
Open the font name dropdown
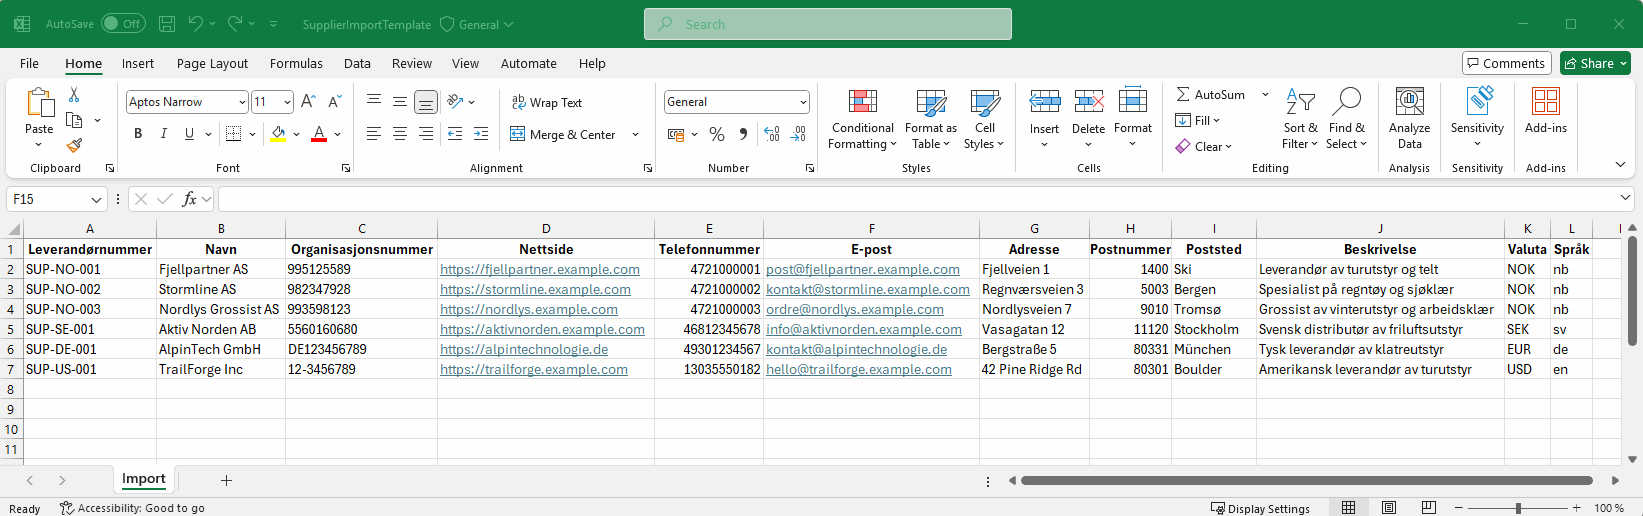(242, 102)
